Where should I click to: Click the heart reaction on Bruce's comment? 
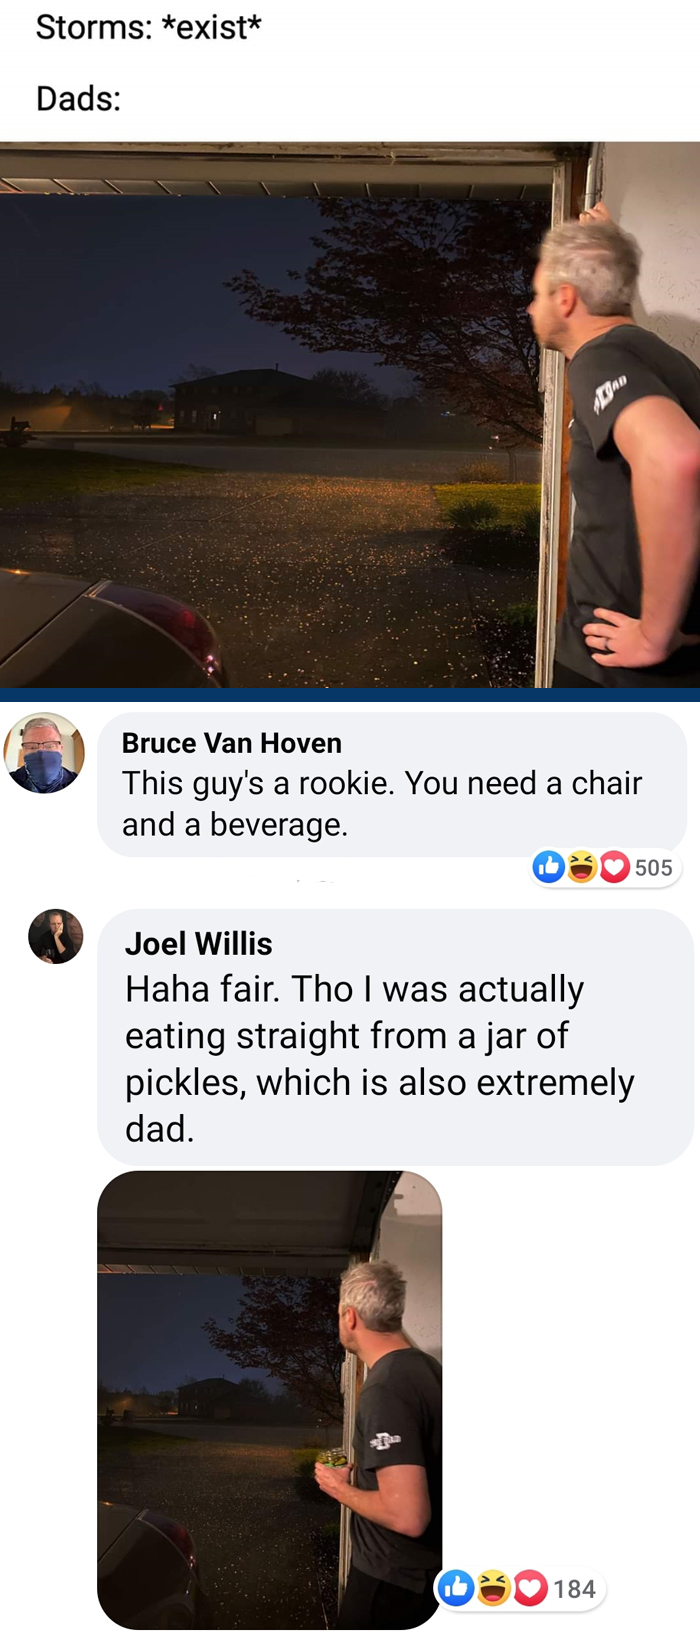tap(614, 867)
